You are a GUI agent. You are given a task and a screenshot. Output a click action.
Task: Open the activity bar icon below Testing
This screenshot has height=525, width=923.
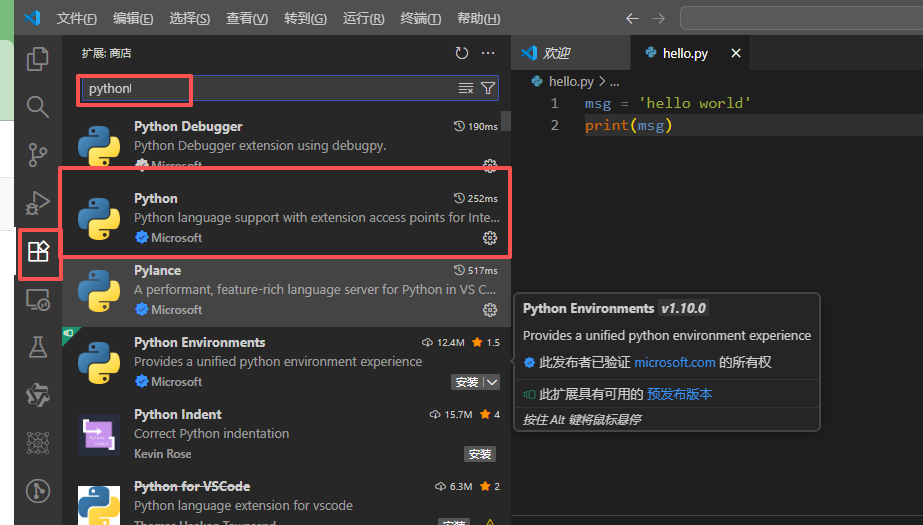(x=38, y=396)
